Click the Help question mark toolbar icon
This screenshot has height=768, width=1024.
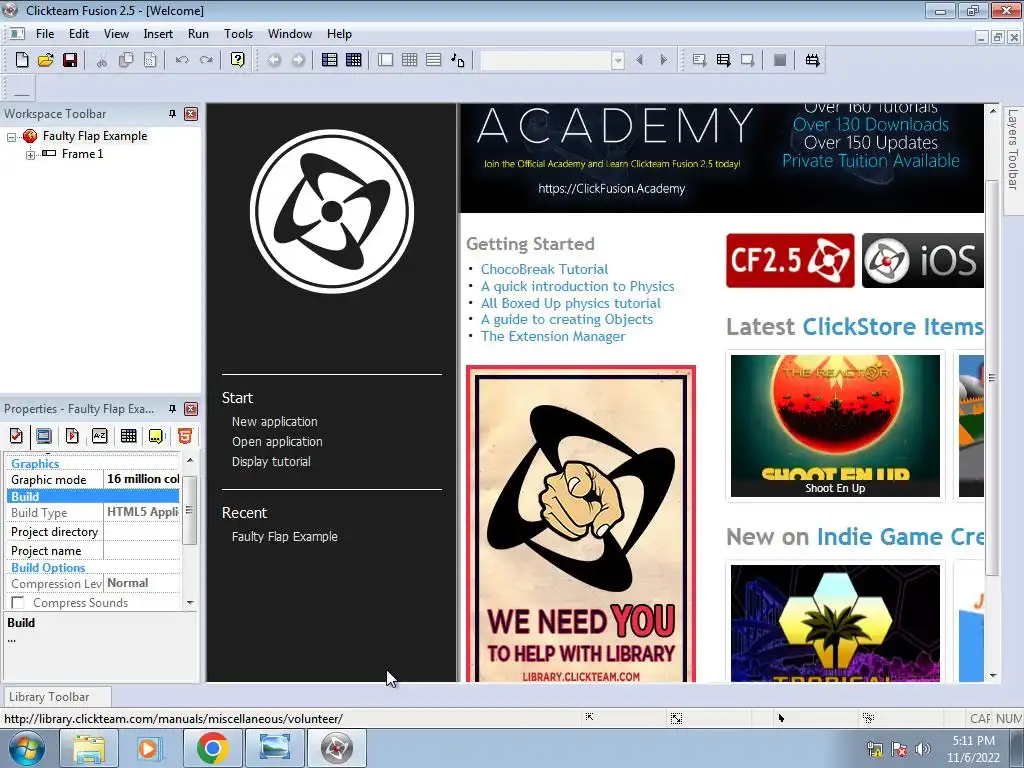(x=238, y=60)
